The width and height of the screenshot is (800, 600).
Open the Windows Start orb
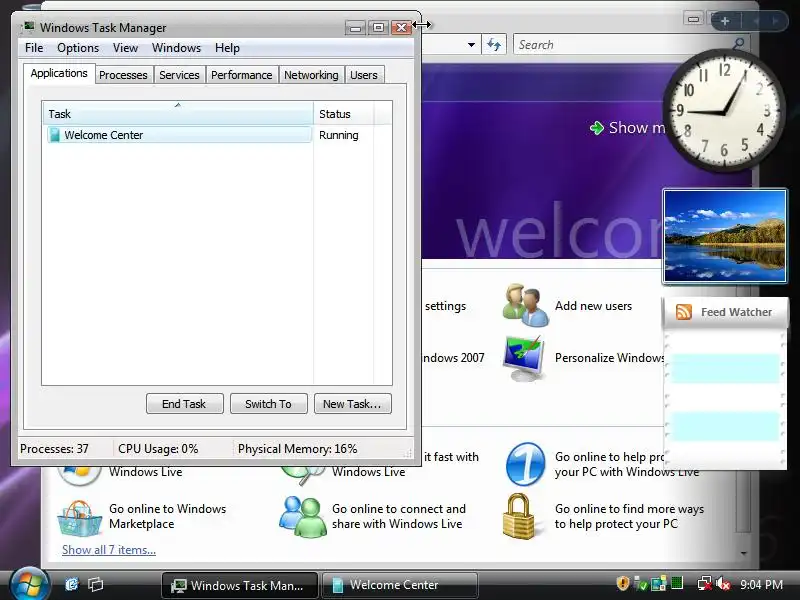pyautogui.click(x=29, y=584)
